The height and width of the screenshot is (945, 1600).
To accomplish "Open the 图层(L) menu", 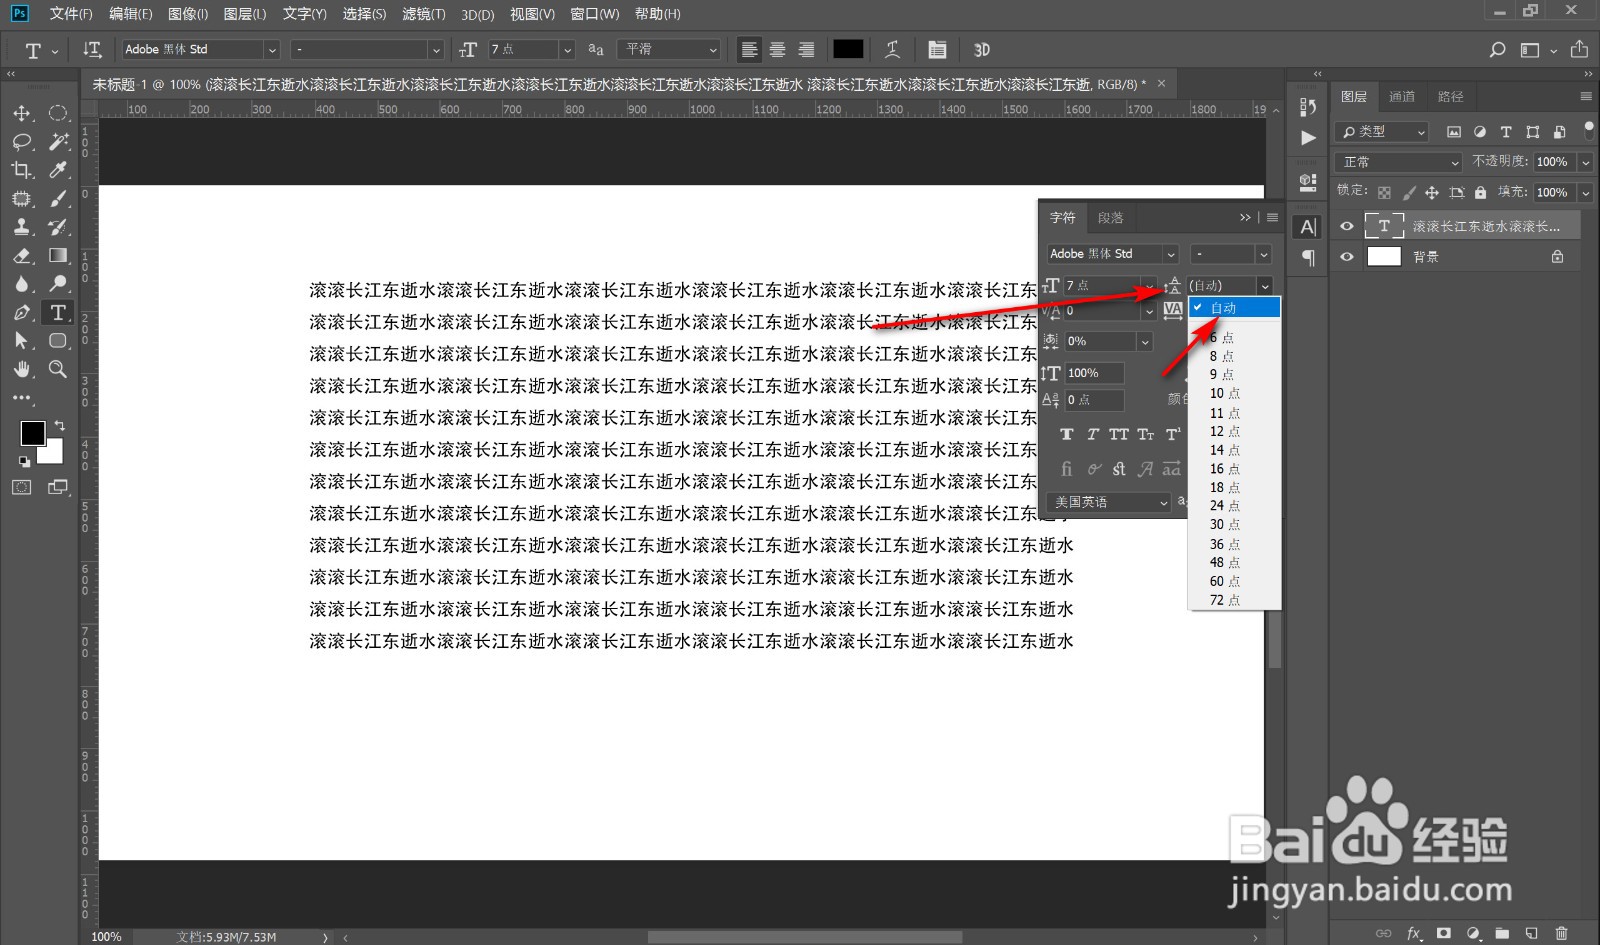I will click(245, 14).
